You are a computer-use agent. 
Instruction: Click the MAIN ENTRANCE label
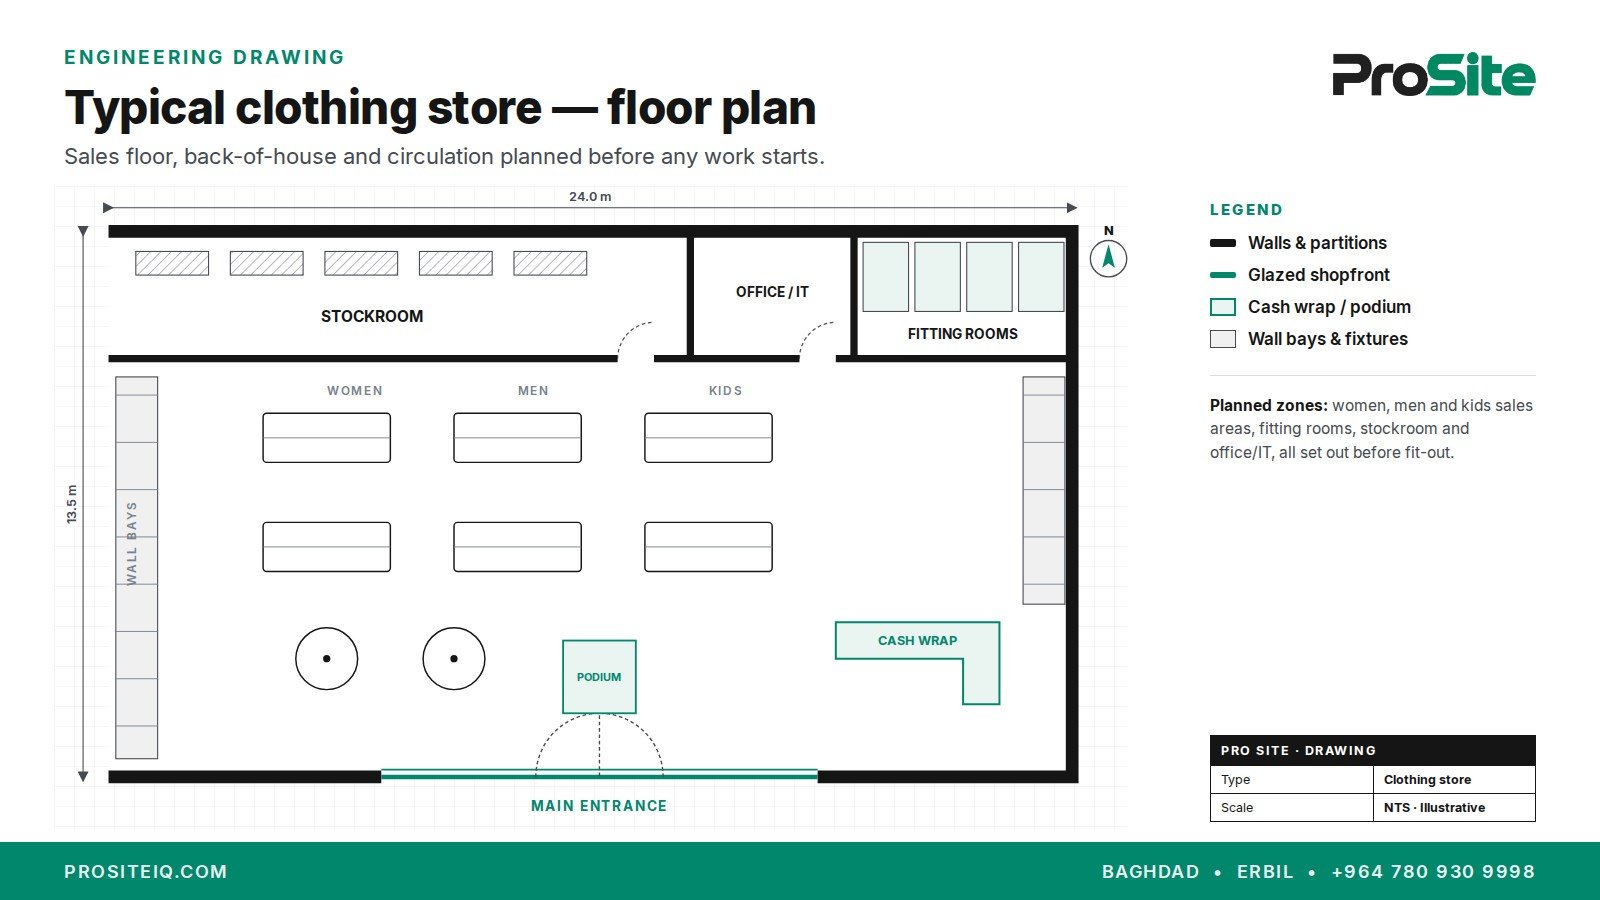click(599, 806)
